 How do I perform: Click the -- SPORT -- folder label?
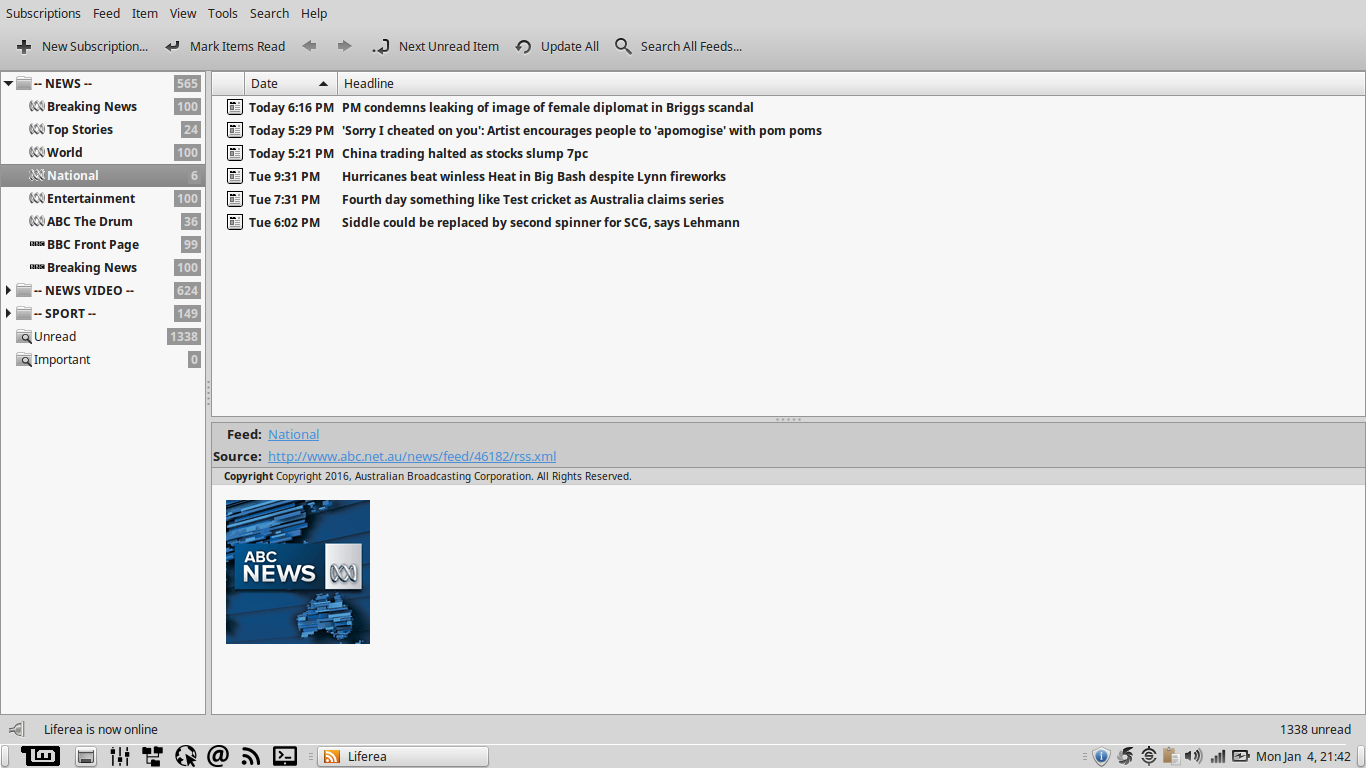coord(64,313)
